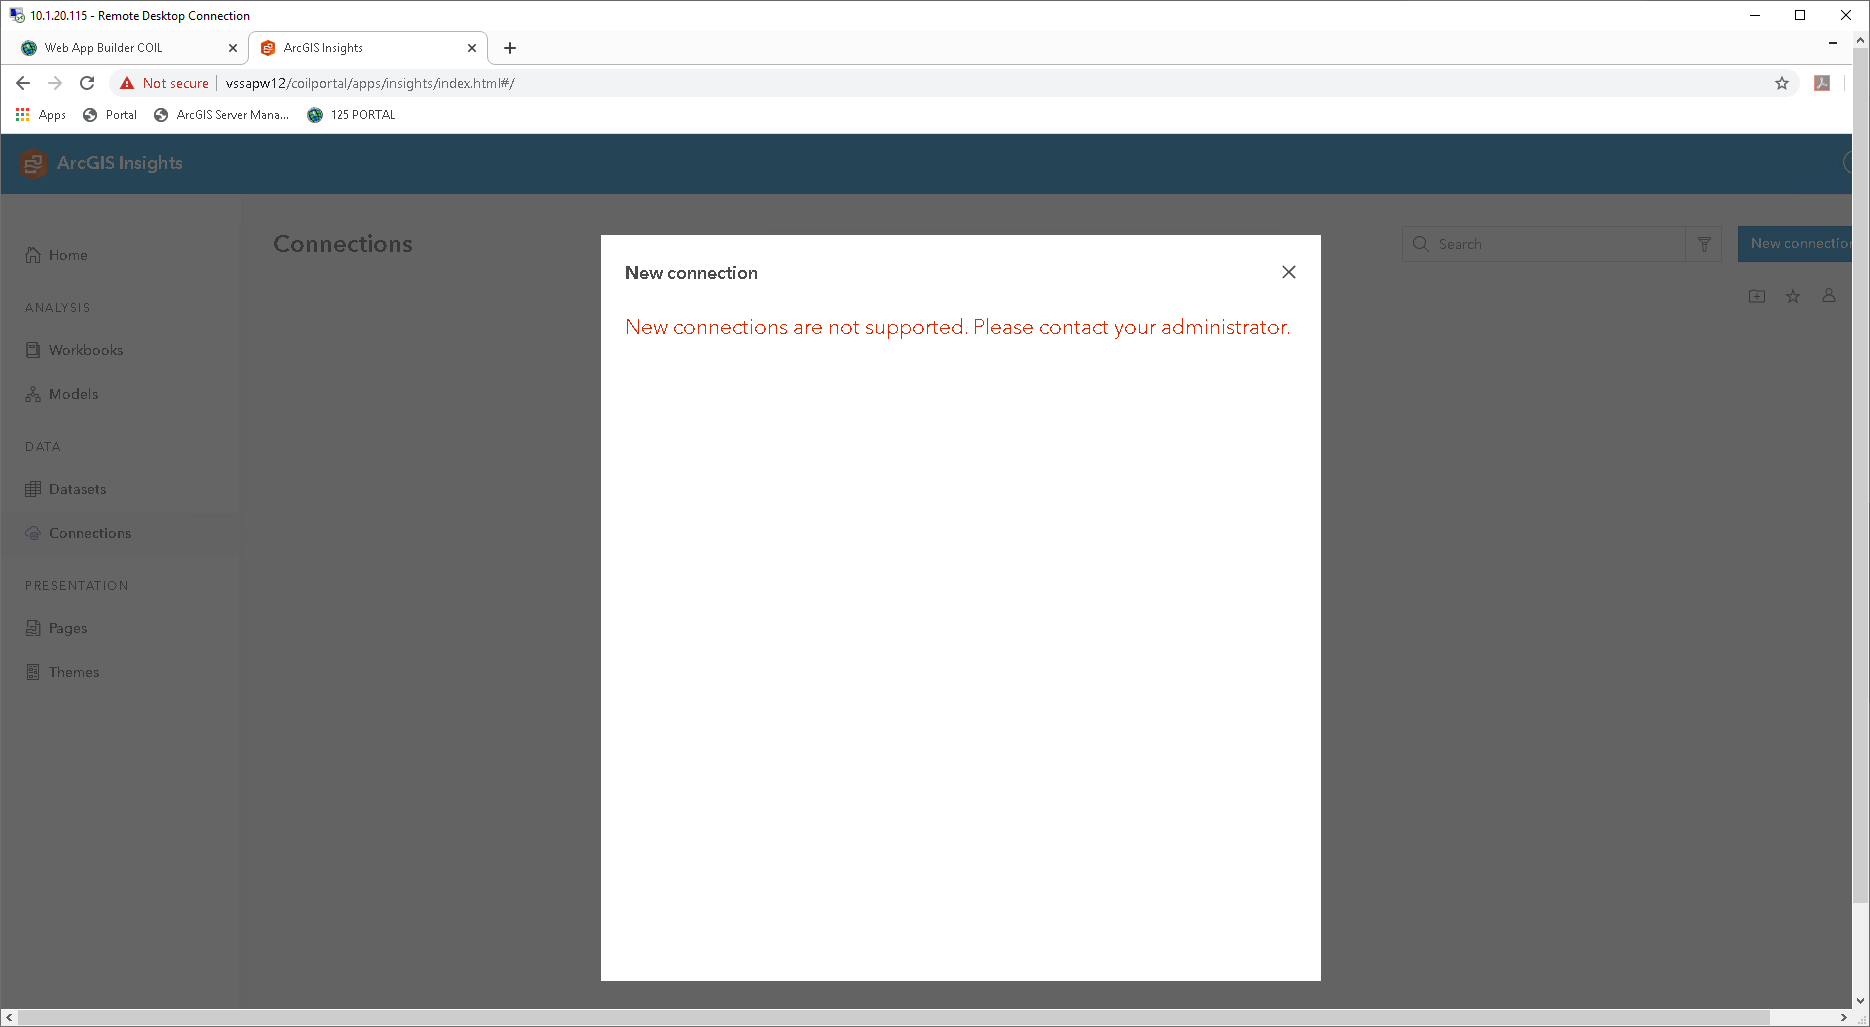The height and width of the screenshot is (1027, 1870).
Task: Click the PRESENTATION section label
Action: coord(77,586)
